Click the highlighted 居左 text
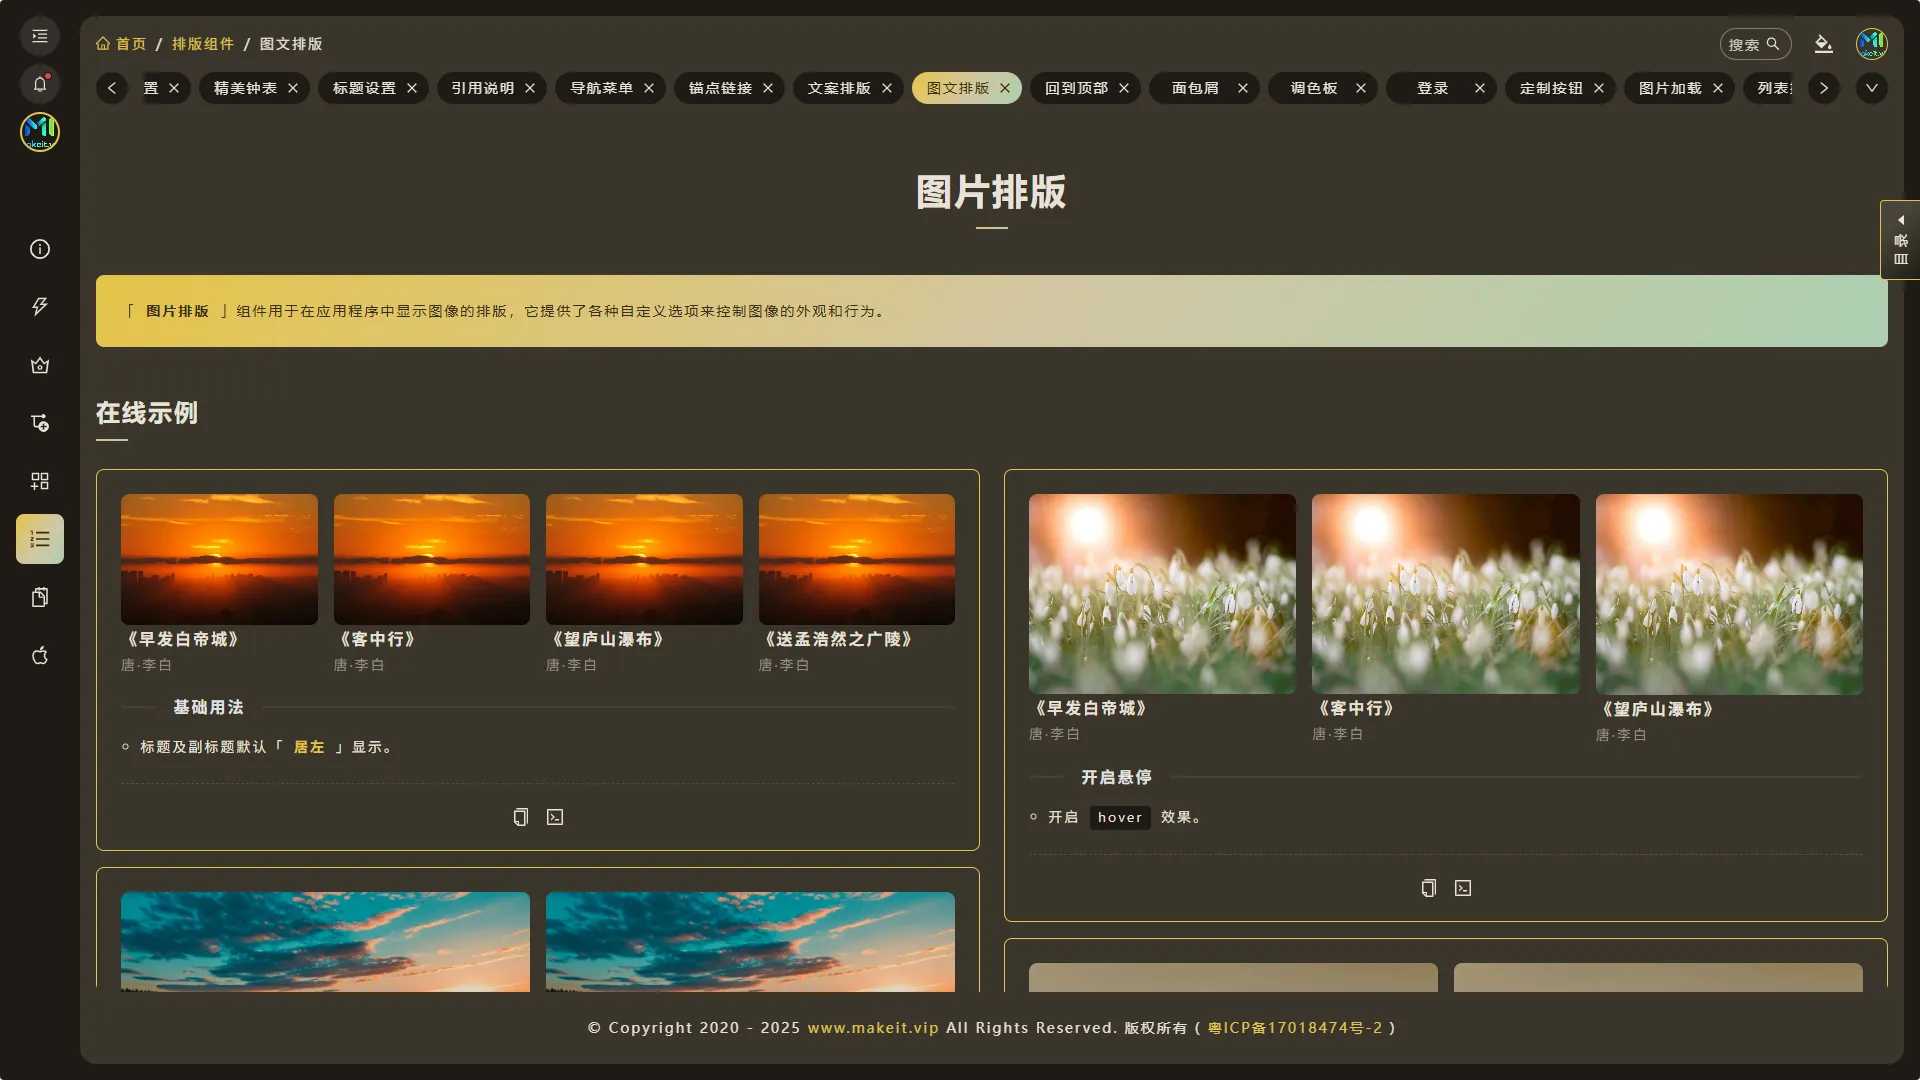 tap(309, 747)
